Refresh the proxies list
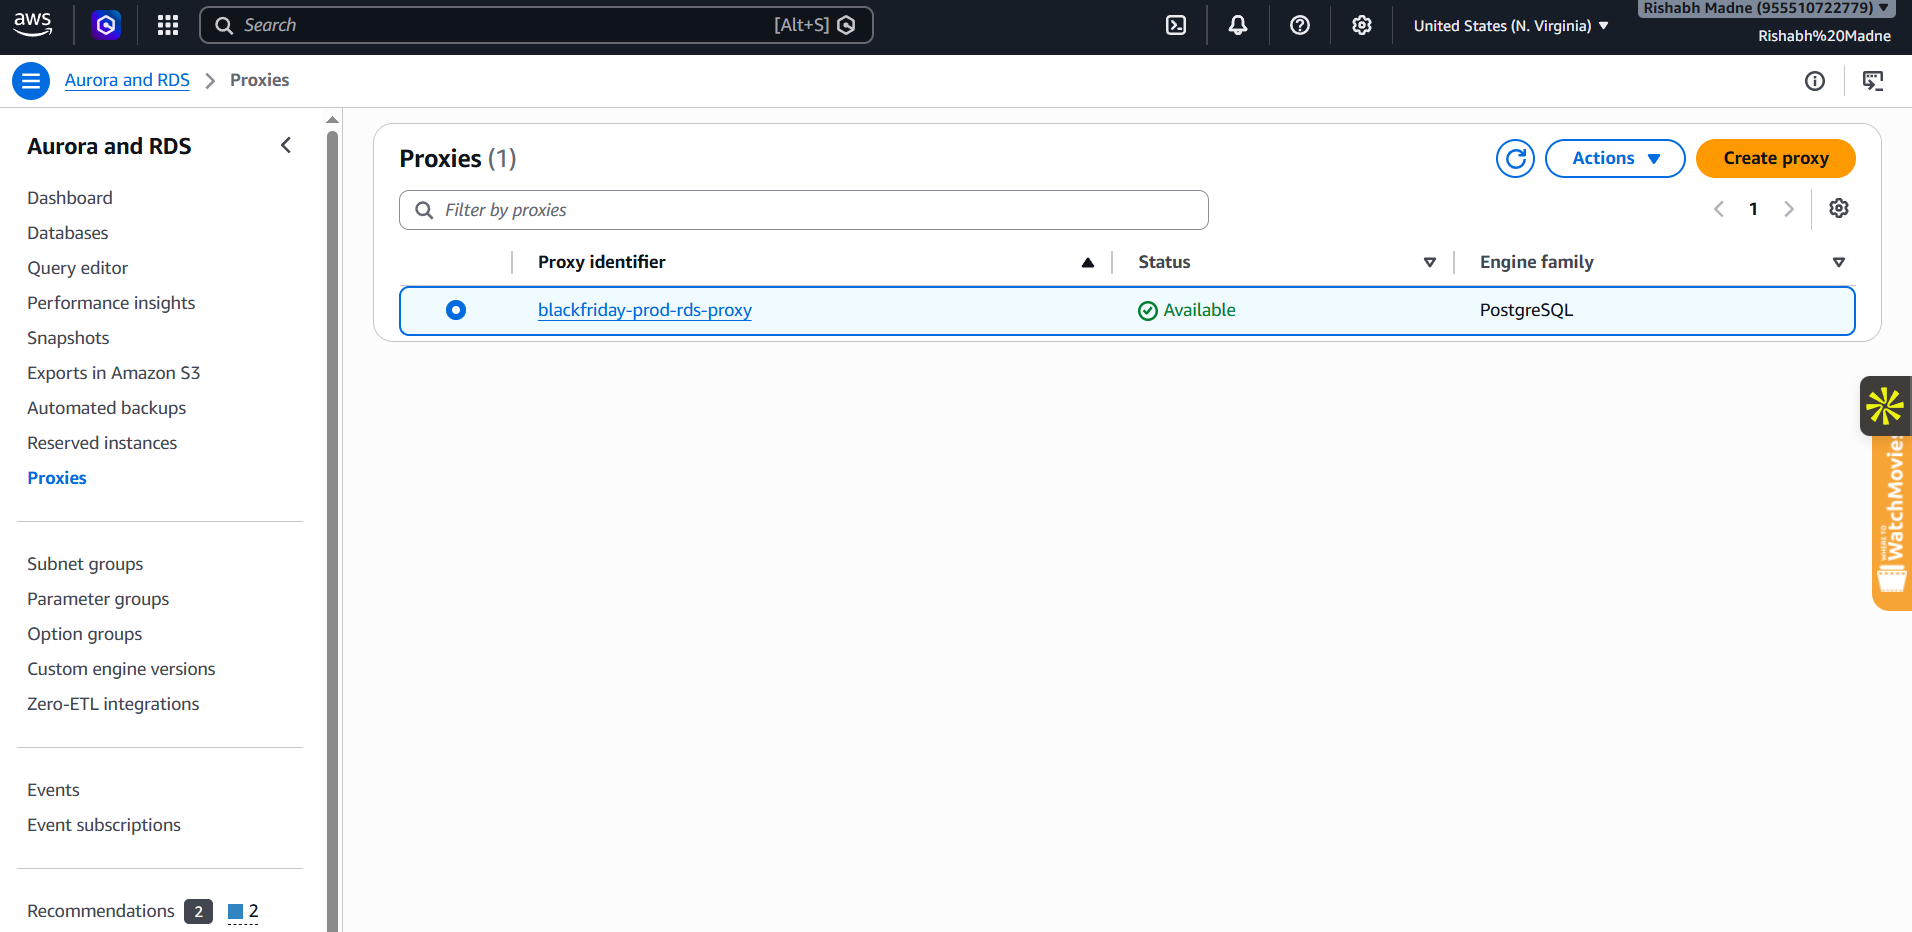 click(1516, 158)
